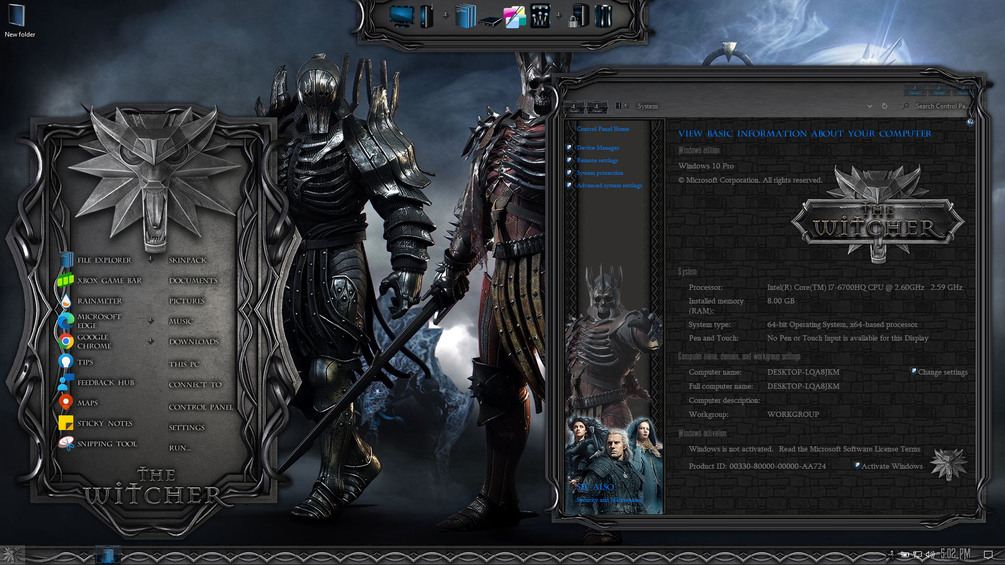Expand Google Chrome jump list arrow
Viewport: 1005px width, 565px height.
[151, 341]
